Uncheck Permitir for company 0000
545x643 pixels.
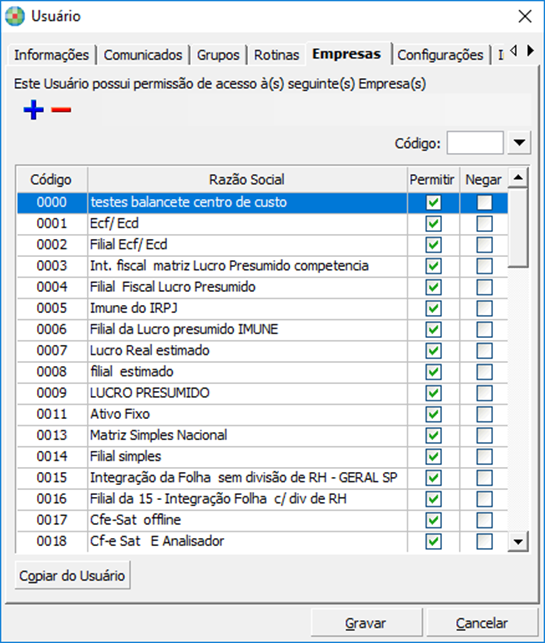(x=433, y=203)
